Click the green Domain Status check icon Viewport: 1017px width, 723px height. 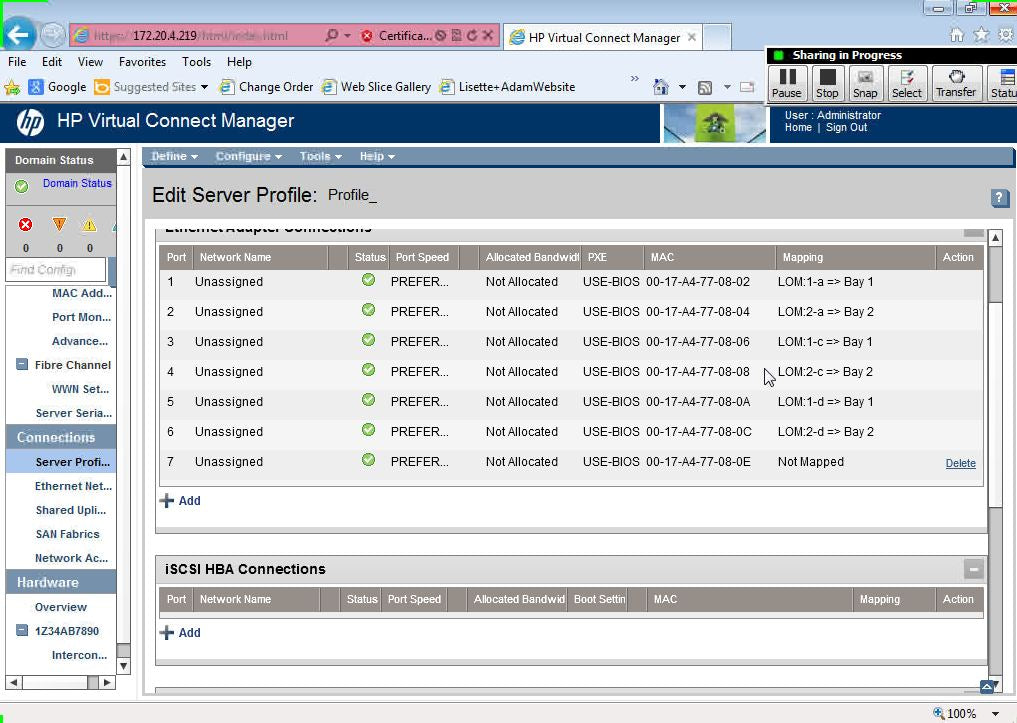21,186
